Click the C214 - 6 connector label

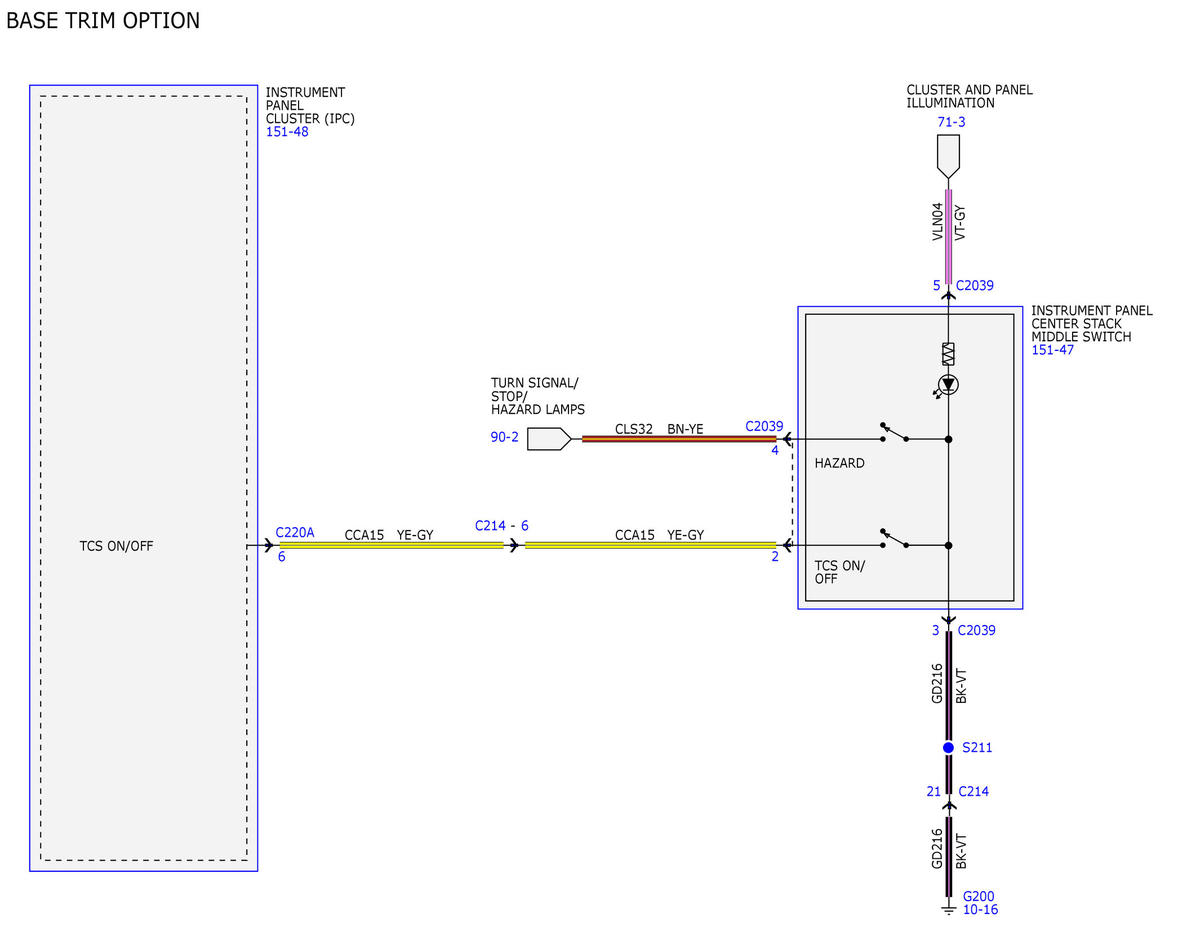click(x=502, y=525)
